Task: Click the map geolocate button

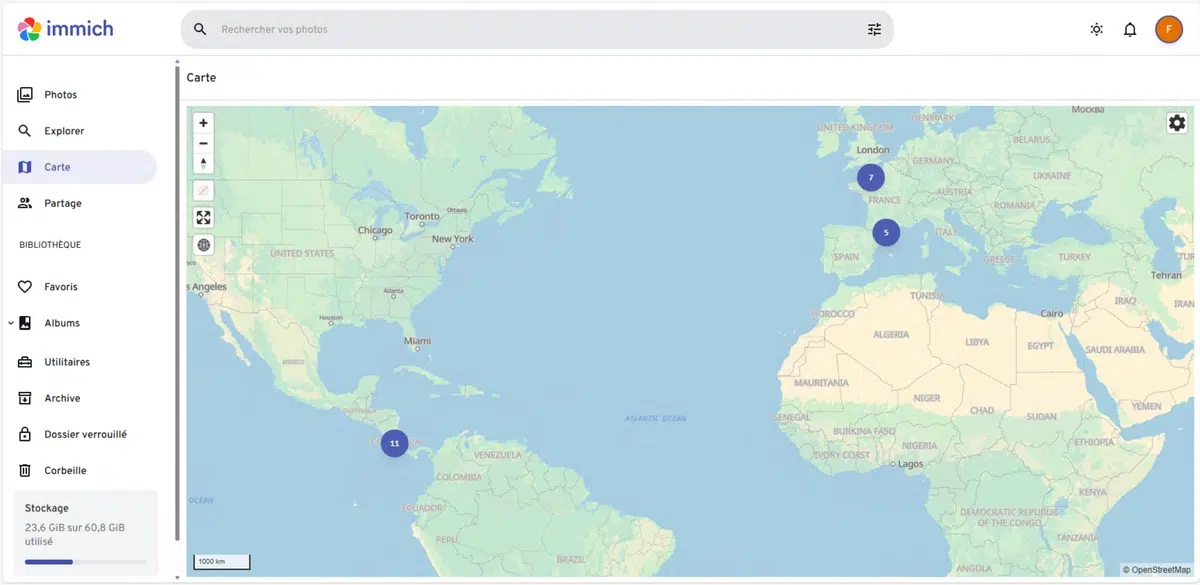Action: click(204, 190)
